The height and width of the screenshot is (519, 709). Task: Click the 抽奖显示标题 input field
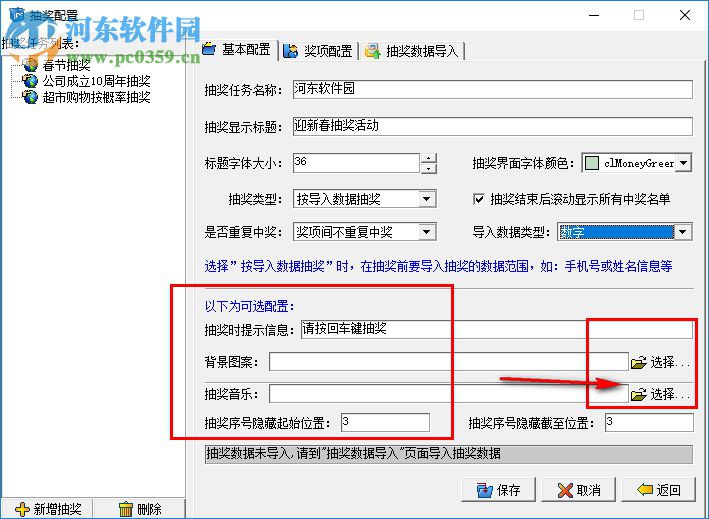click(492, 126)
